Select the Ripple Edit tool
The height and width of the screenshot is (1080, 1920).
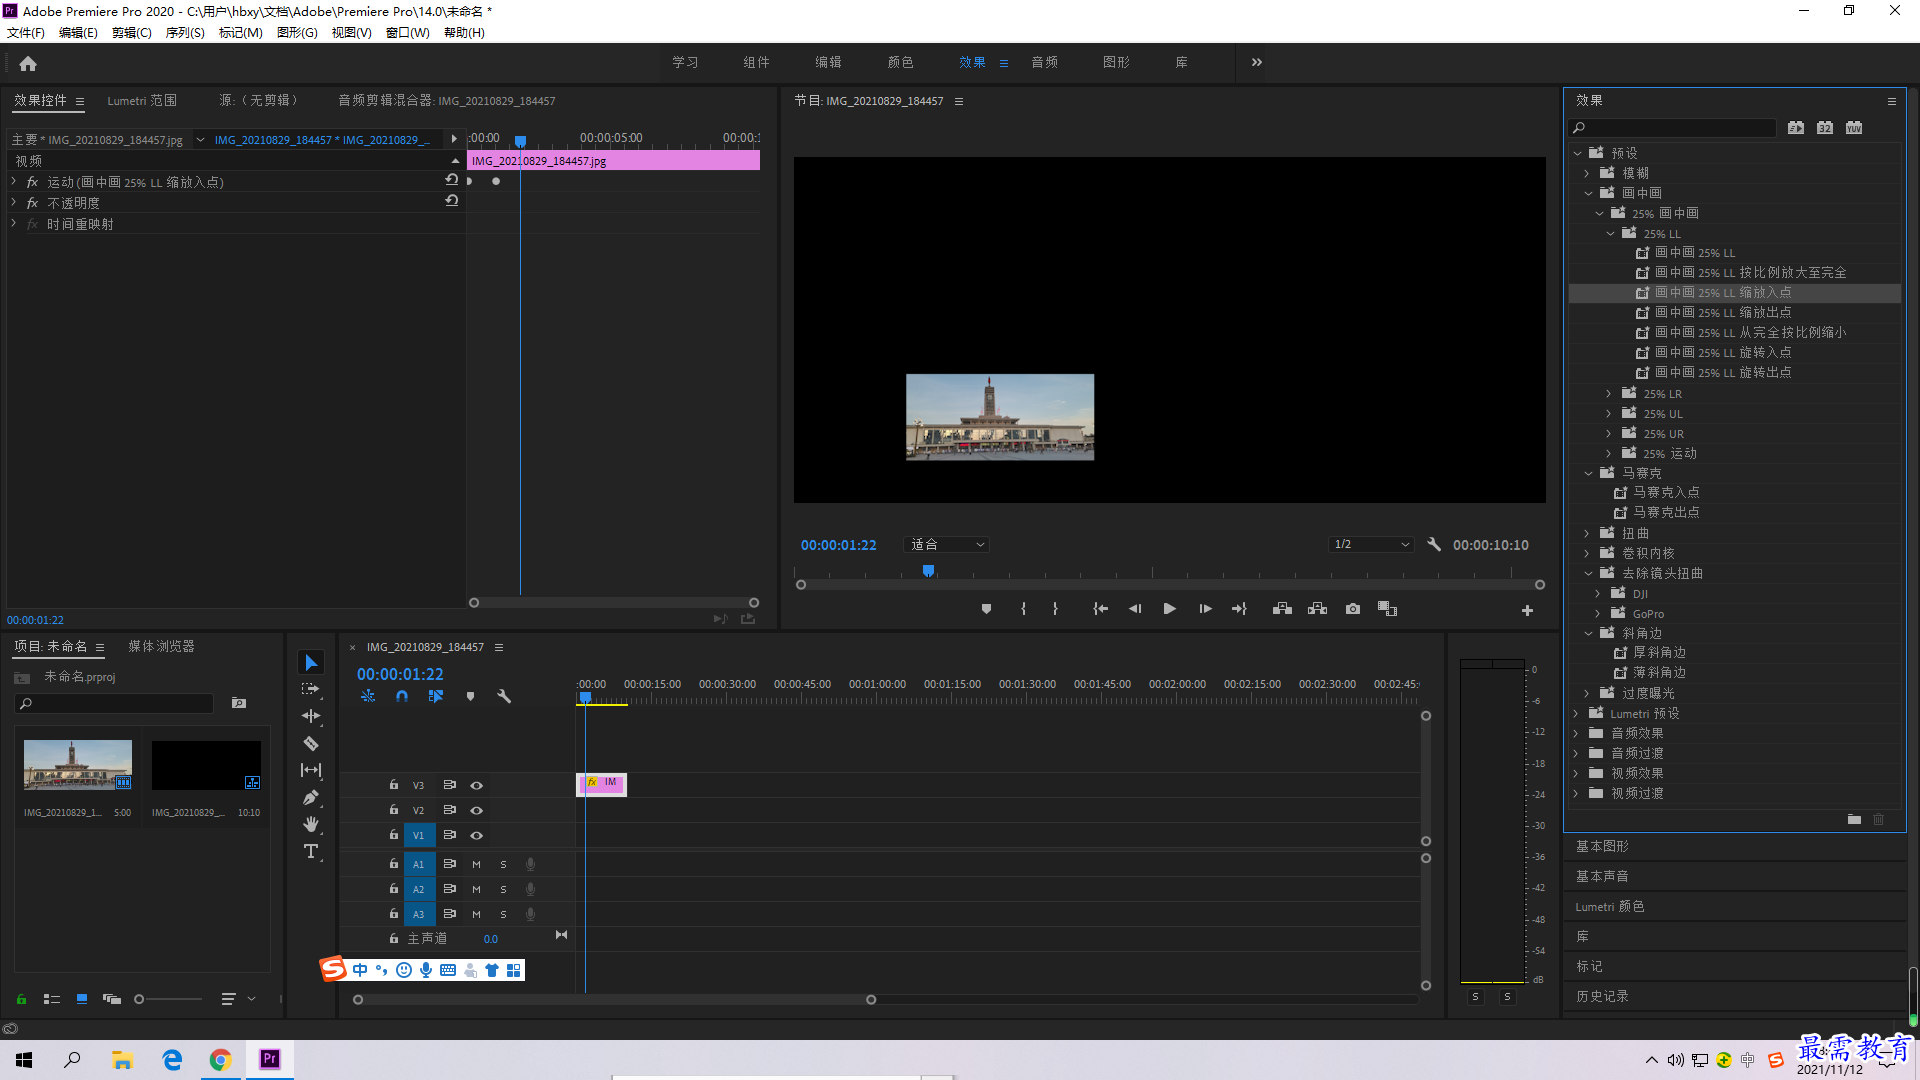click(x=311, y=716)
